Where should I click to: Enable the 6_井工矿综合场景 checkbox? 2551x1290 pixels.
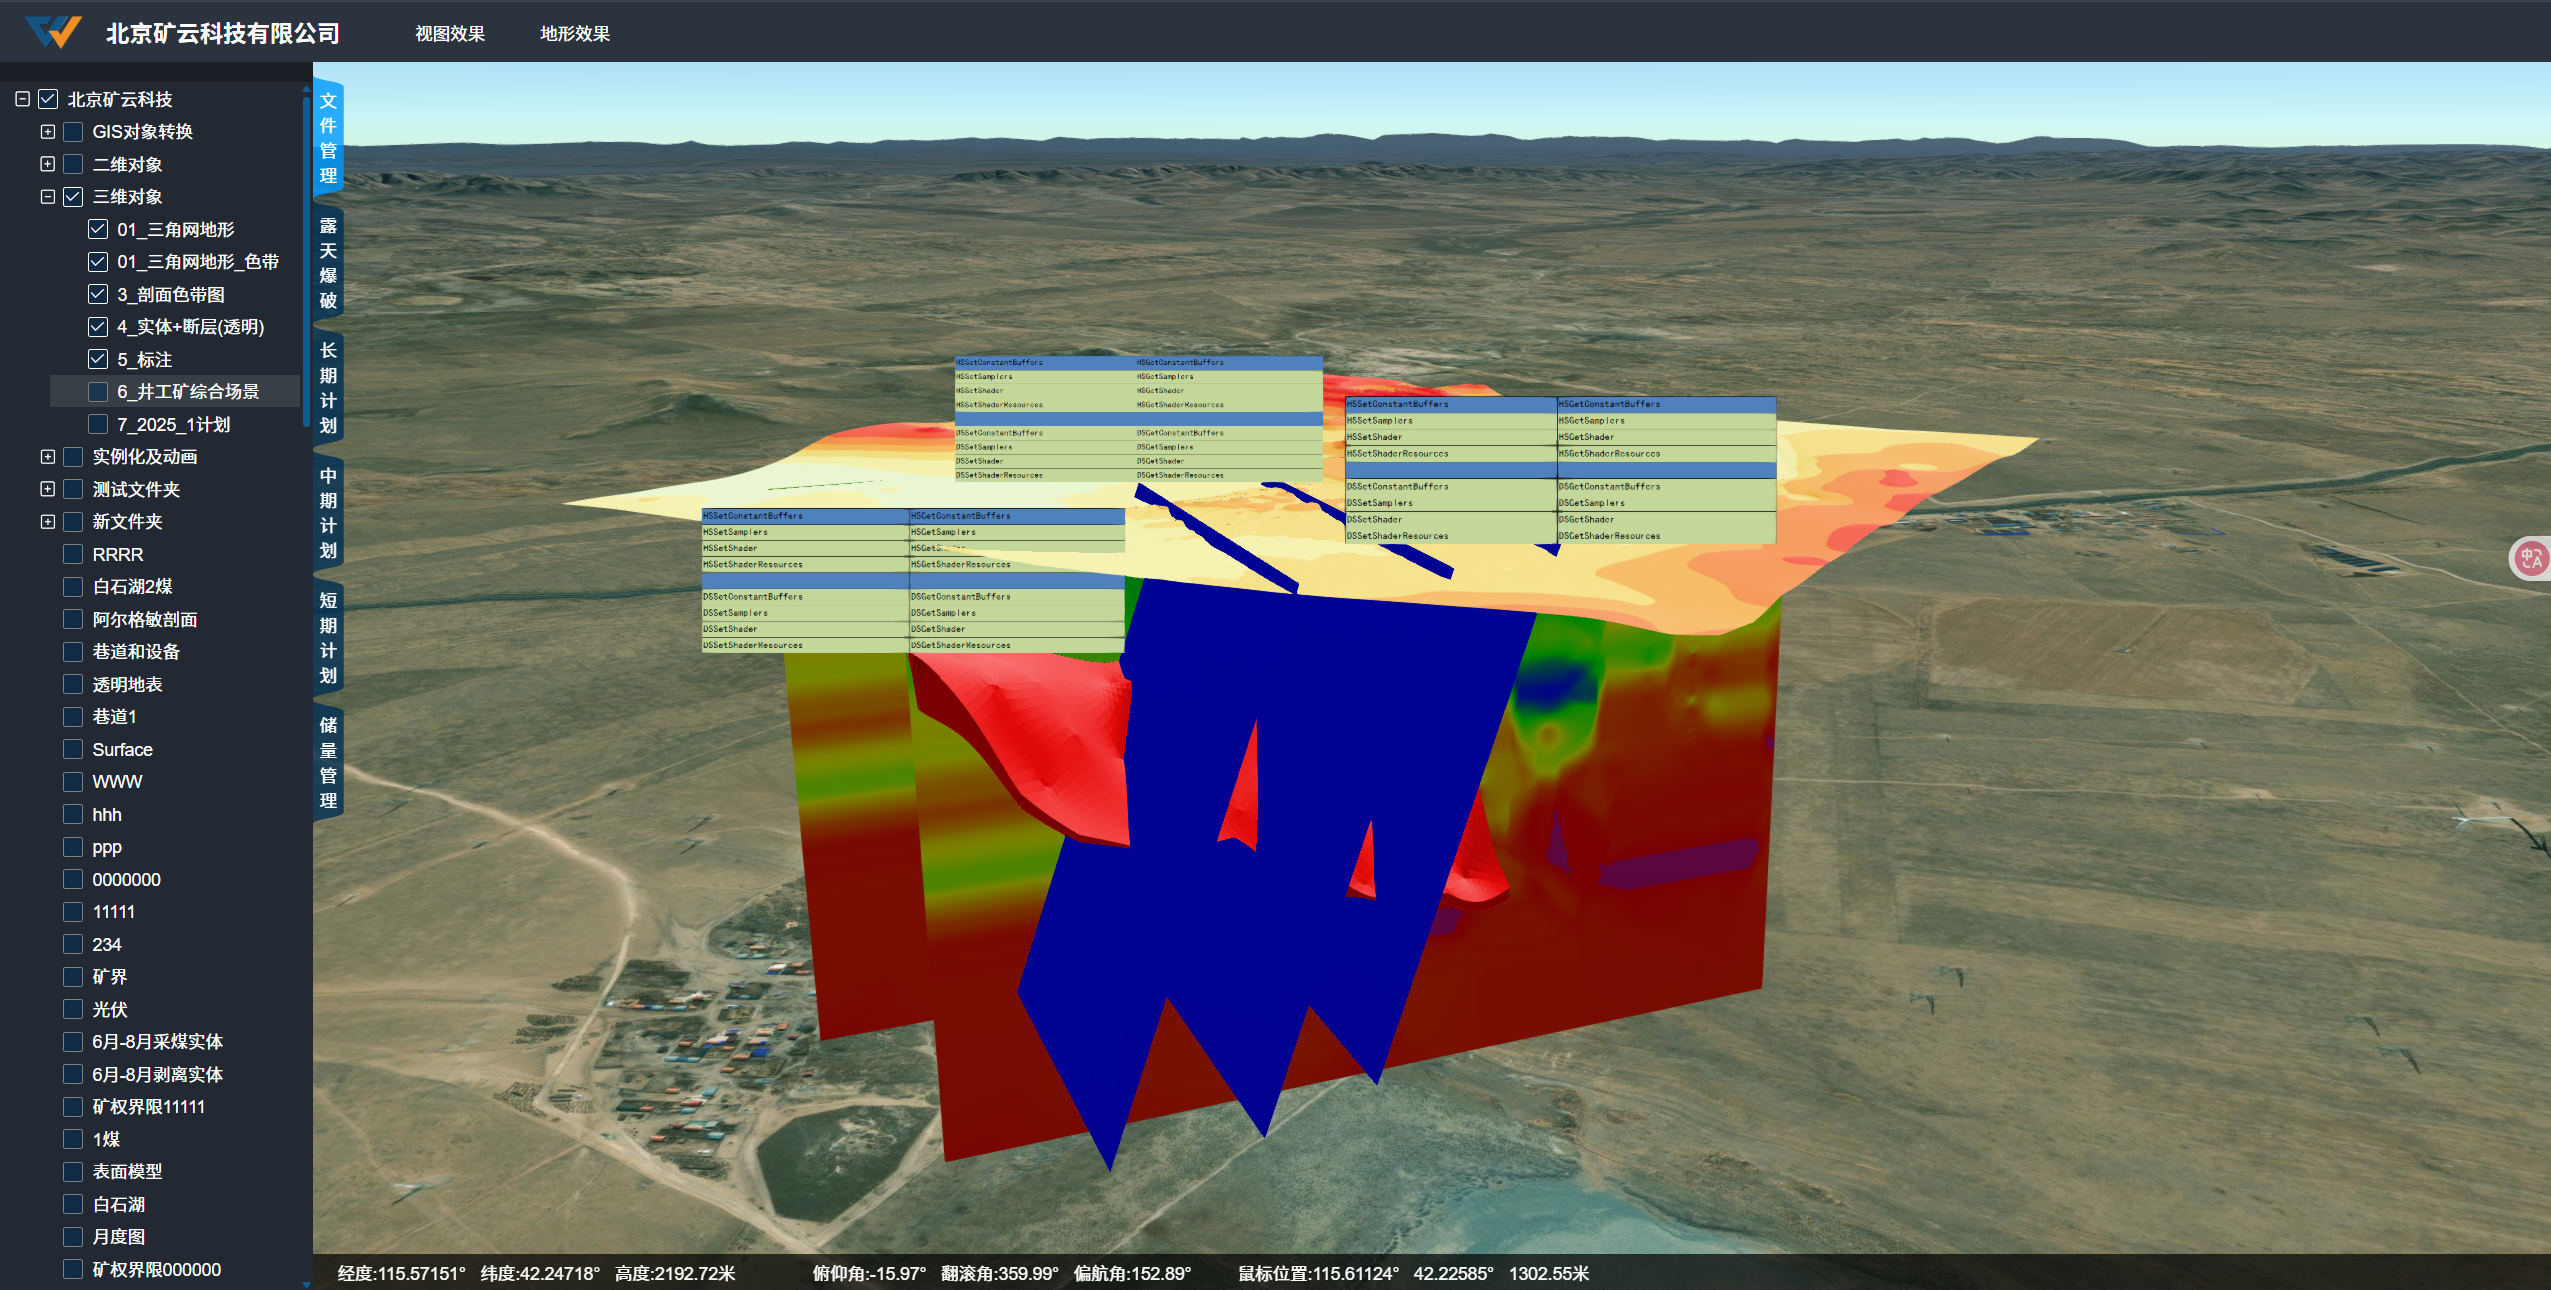point(98,392)
